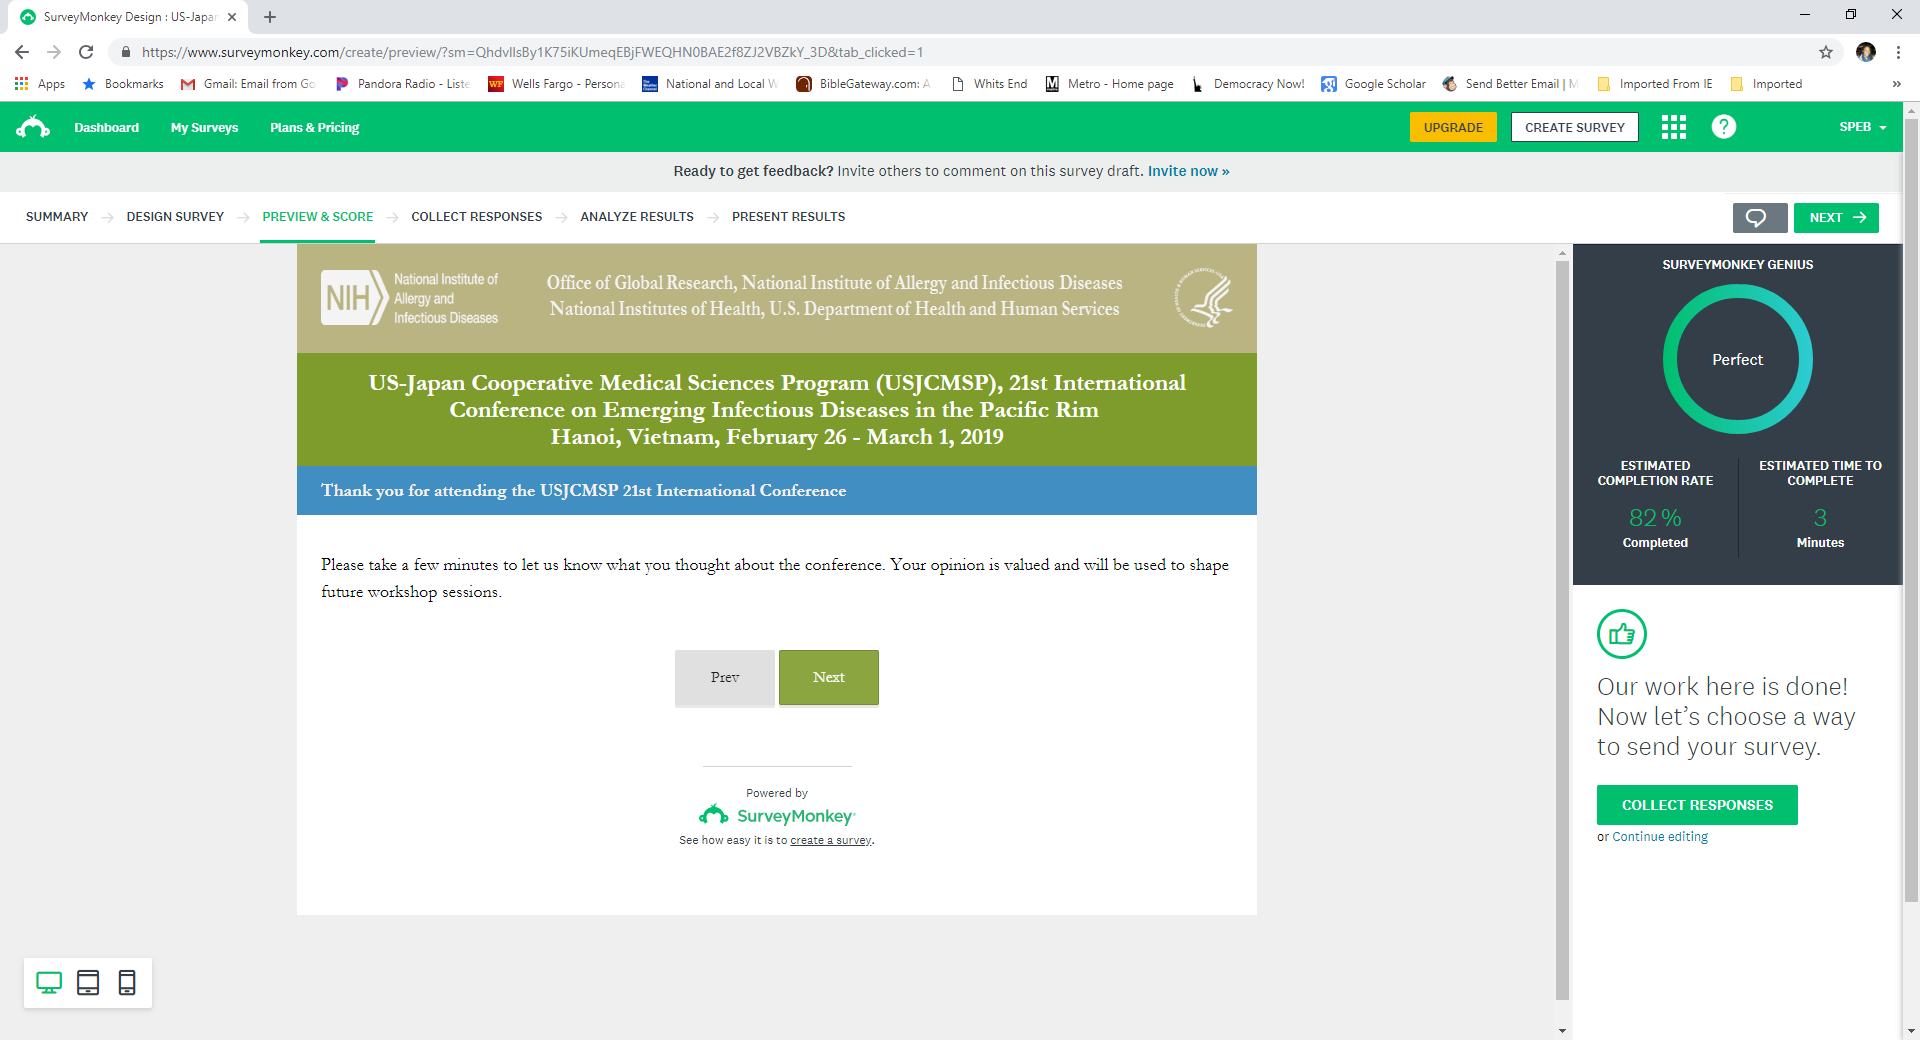Reload the page in browser

(x=86, y=52)
